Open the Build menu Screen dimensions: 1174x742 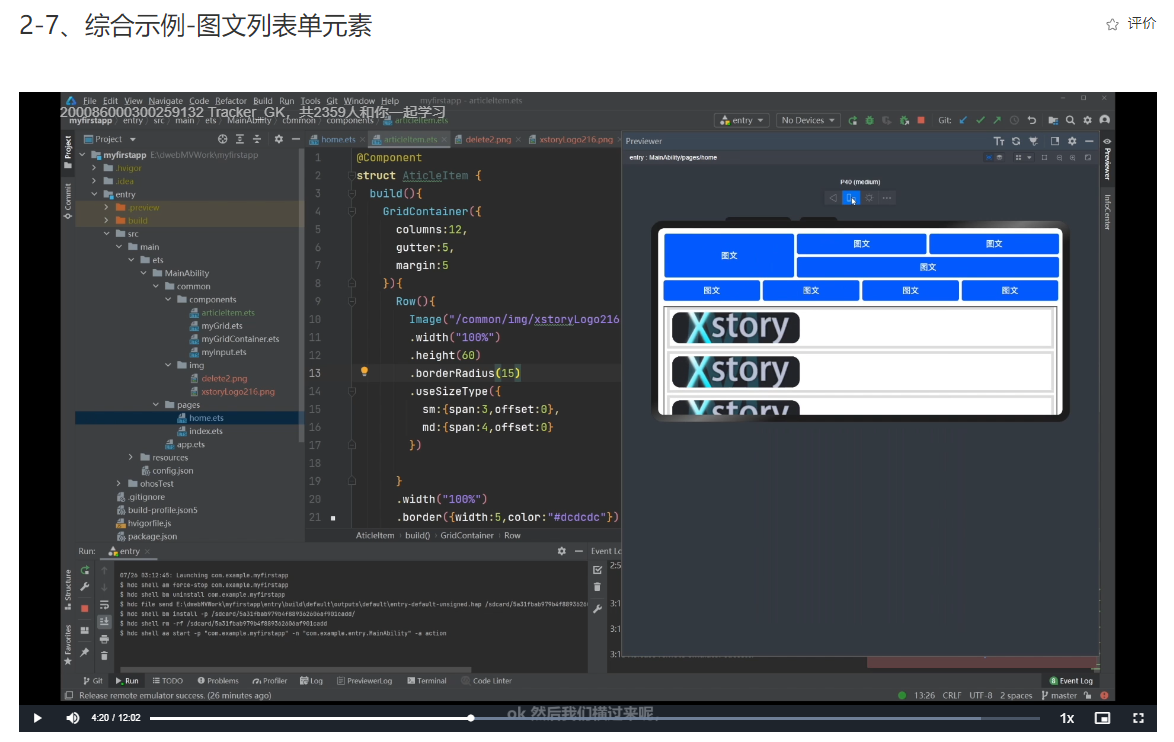(263, 101)
